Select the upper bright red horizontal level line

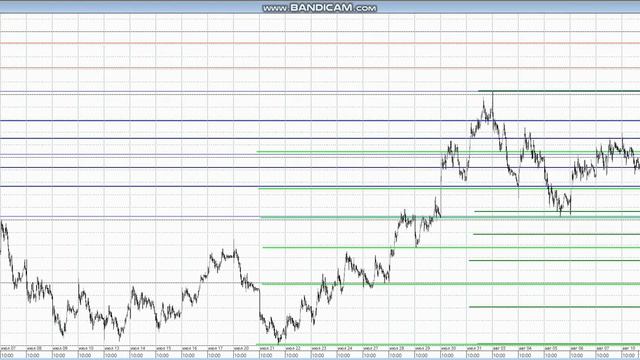[320, 43]
